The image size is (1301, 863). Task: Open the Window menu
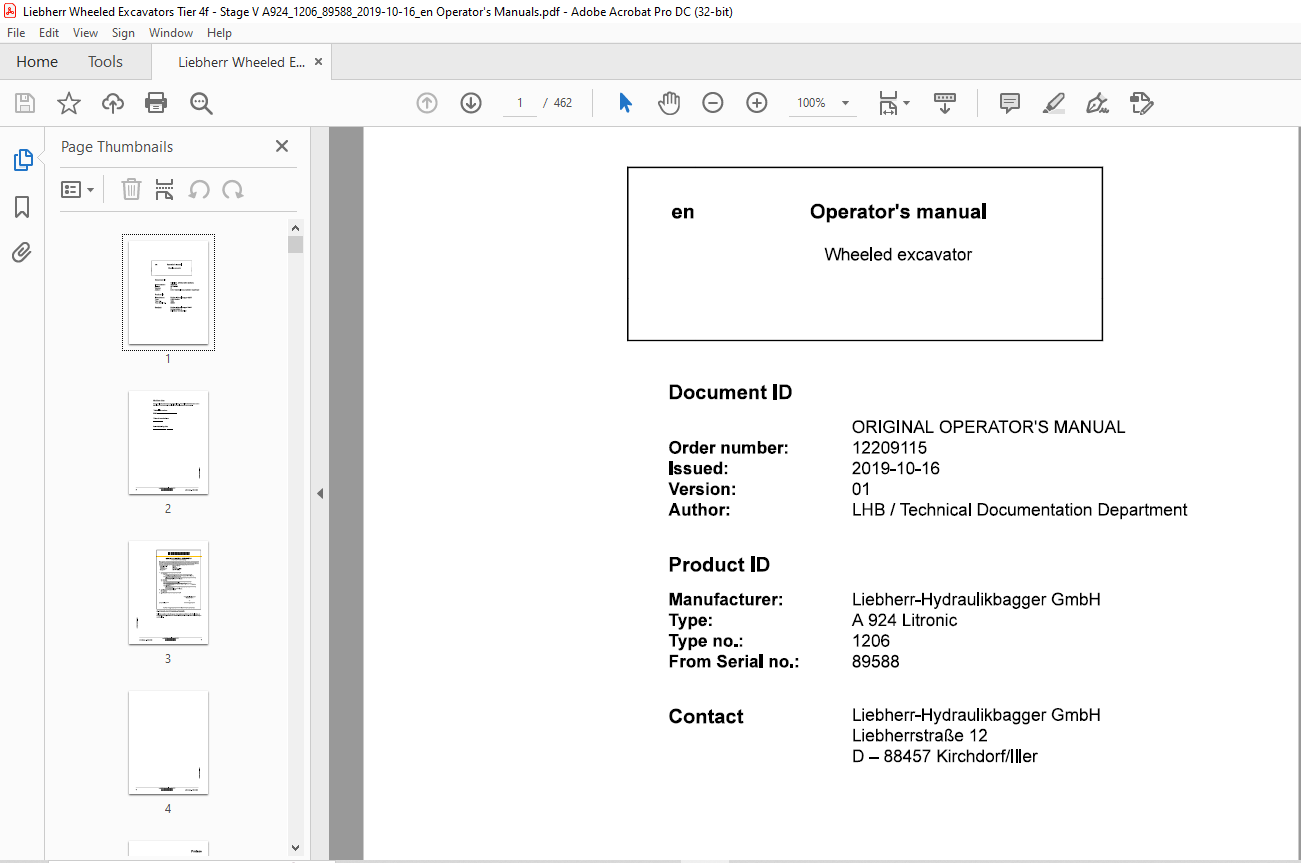coord(171,33)
